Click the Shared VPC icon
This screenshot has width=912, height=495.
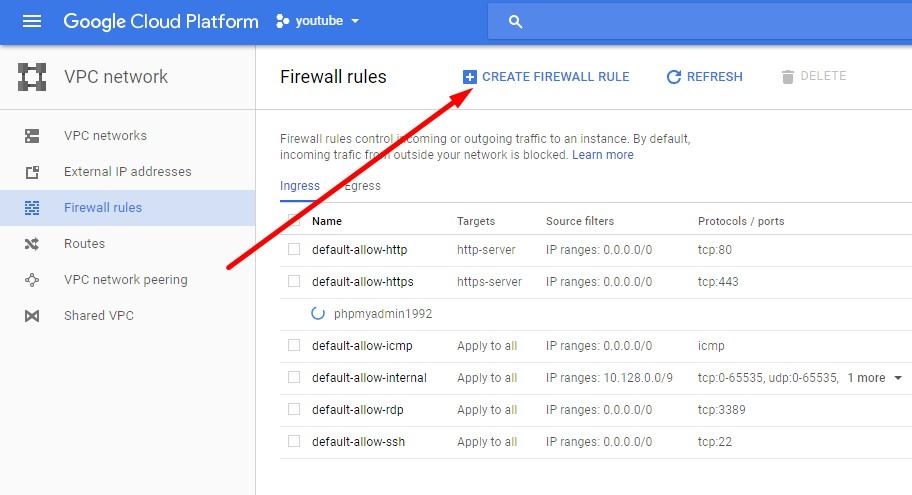[32, 316]
